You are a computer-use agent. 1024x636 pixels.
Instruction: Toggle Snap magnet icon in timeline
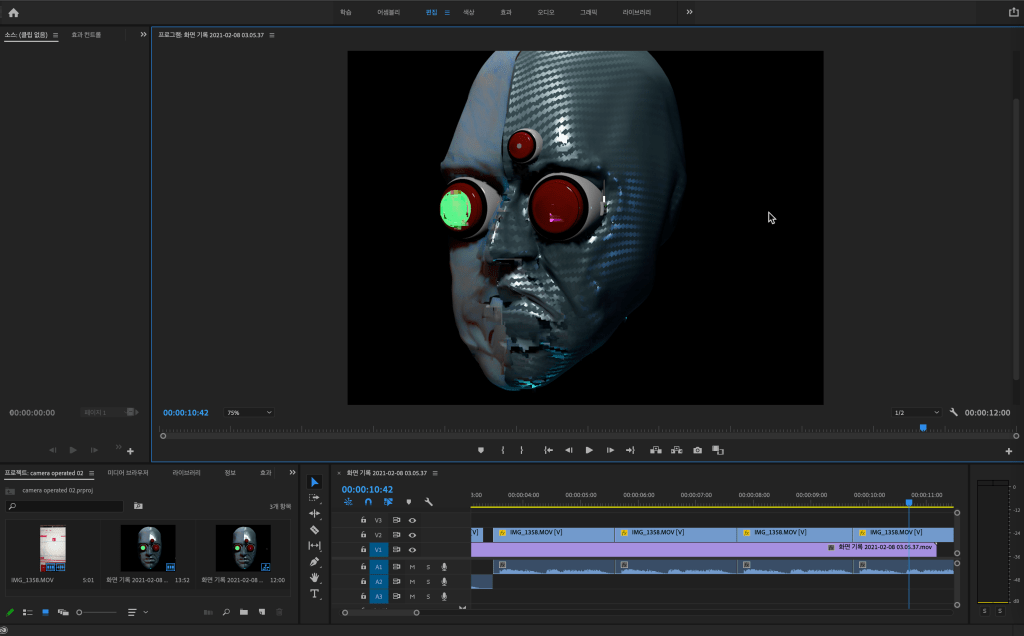(367, 502)
